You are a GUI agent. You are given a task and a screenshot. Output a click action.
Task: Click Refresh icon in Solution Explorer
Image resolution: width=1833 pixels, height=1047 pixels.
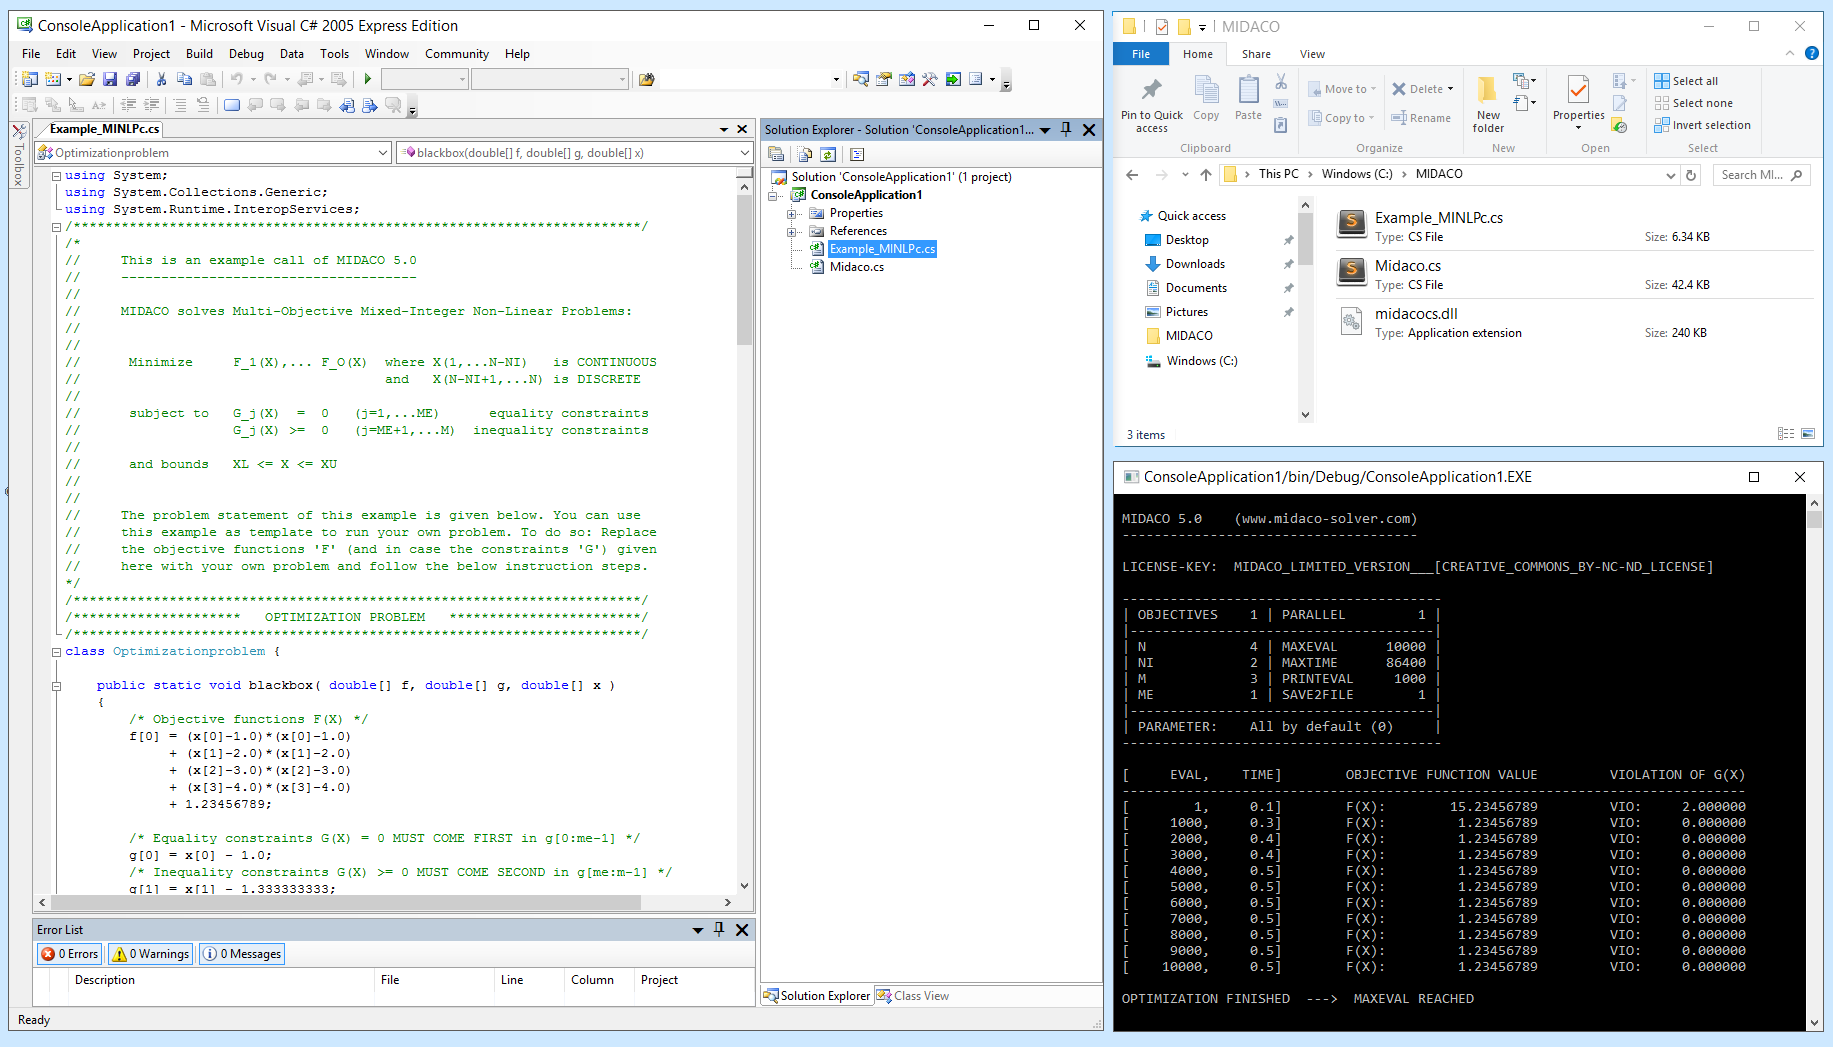coord(828,154)
